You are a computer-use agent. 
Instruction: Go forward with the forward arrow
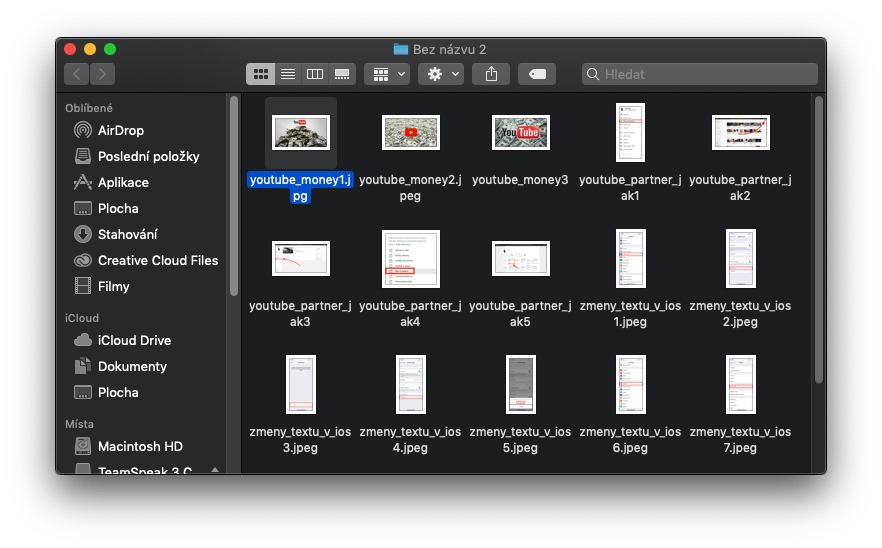coord(102,74)
